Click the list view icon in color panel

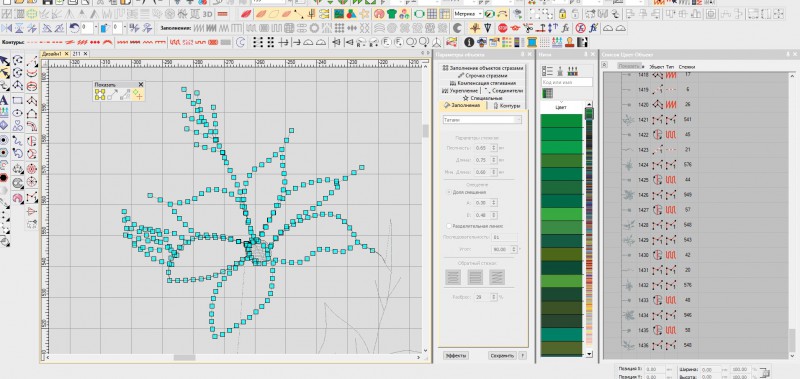point(547,71)
